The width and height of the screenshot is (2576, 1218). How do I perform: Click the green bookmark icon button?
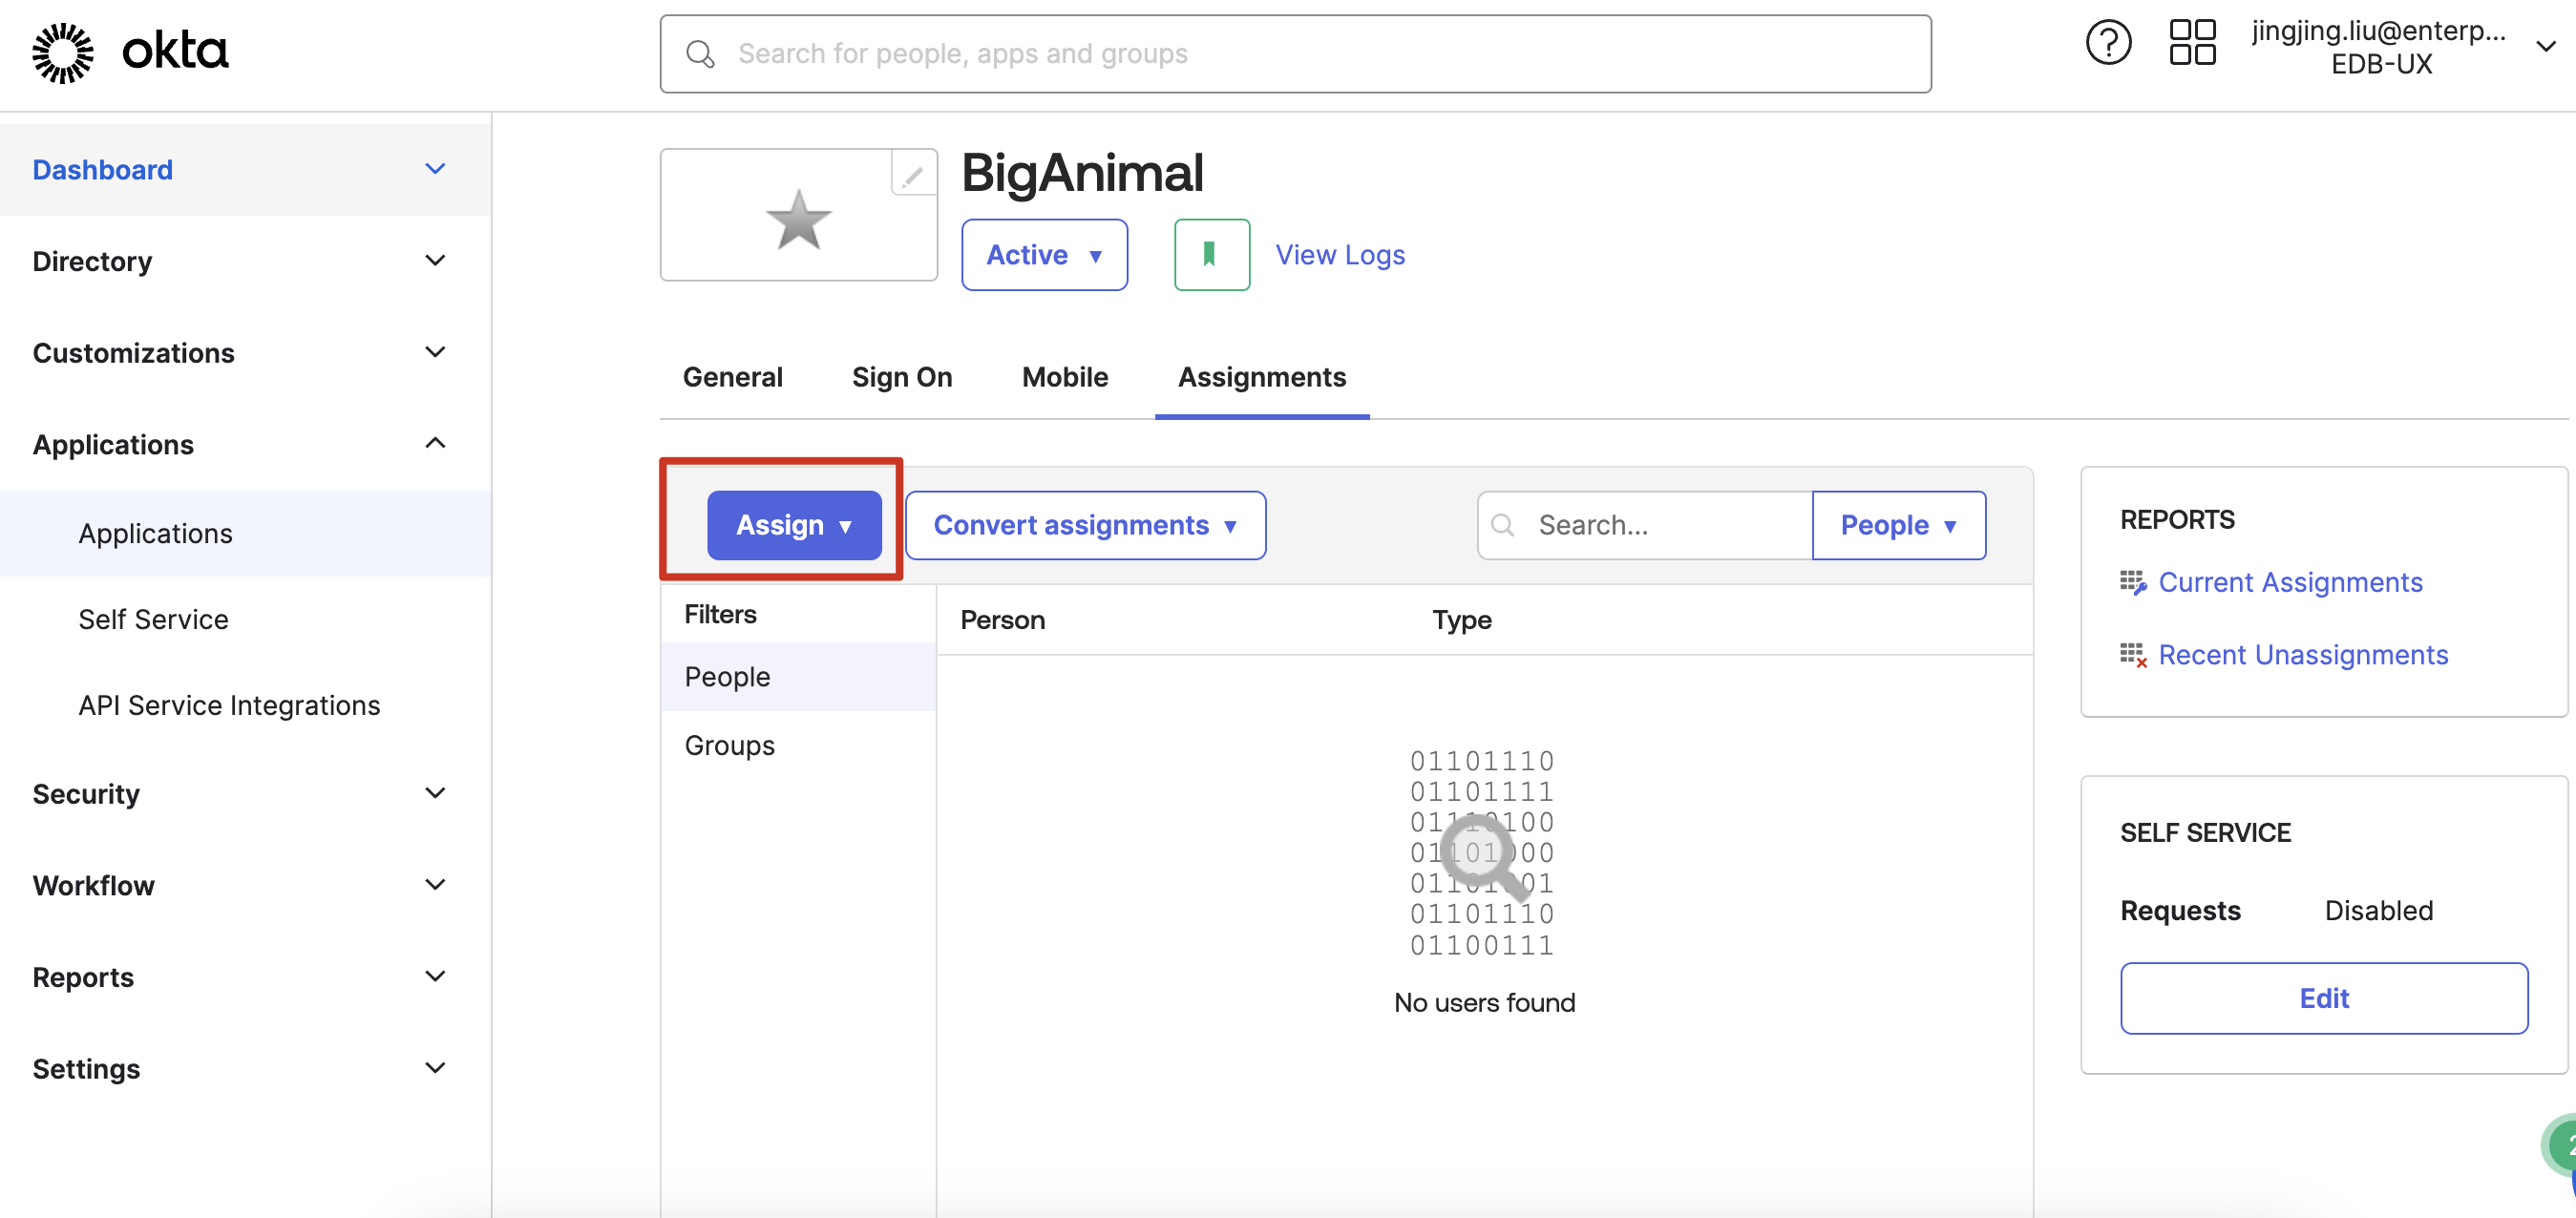click(x=1211, y=255)
